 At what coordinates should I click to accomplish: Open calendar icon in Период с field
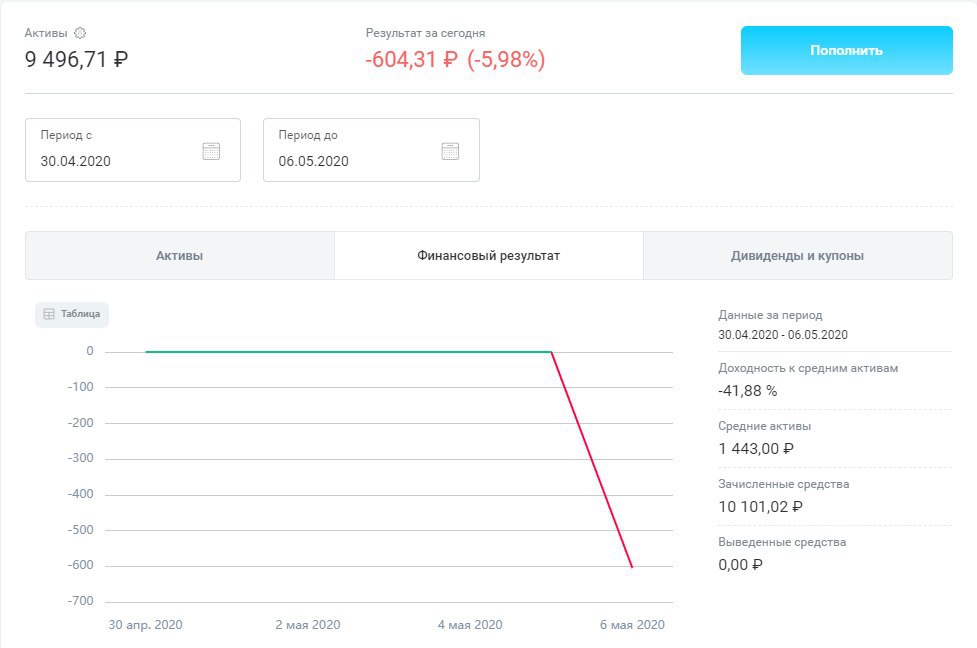tap(211, 151)
